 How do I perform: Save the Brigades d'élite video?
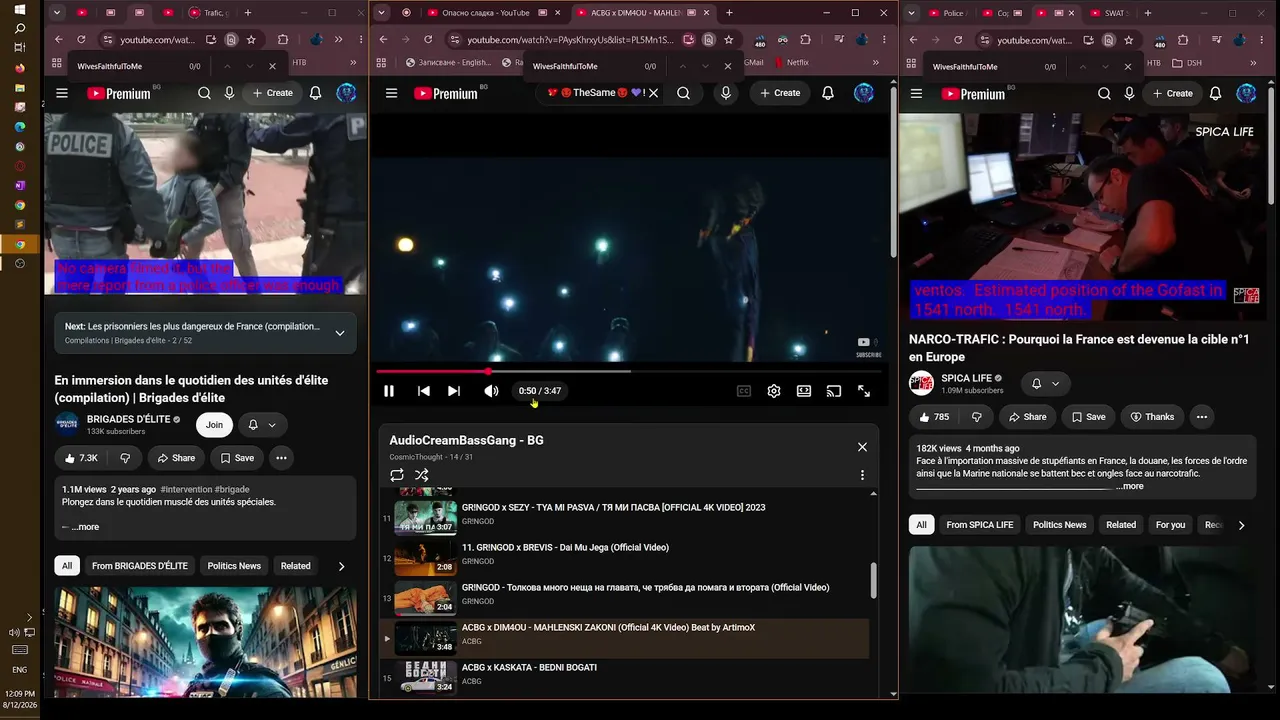[237, 458]
